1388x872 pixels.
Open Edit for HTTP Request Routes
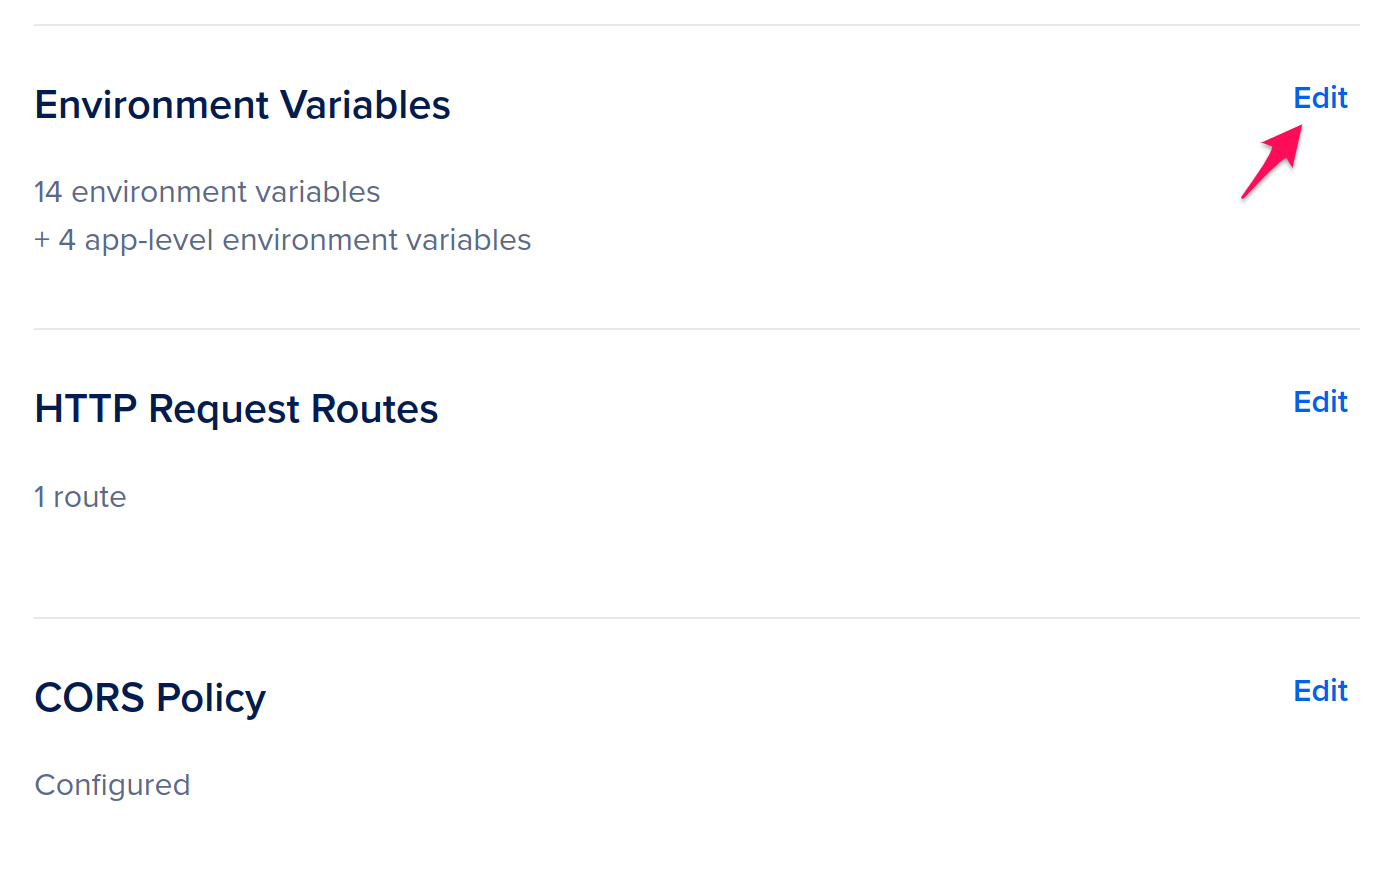[x=1320, y=402]
